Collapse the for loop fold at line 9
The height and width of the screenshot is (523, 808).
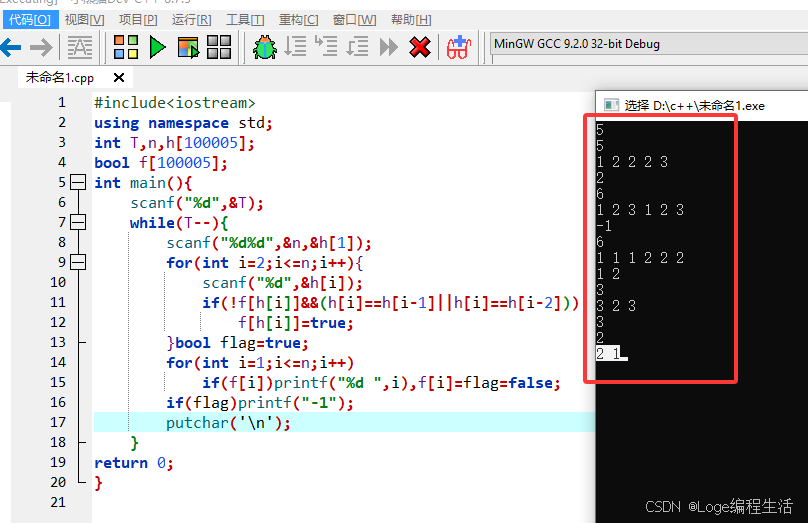(78, 262)
